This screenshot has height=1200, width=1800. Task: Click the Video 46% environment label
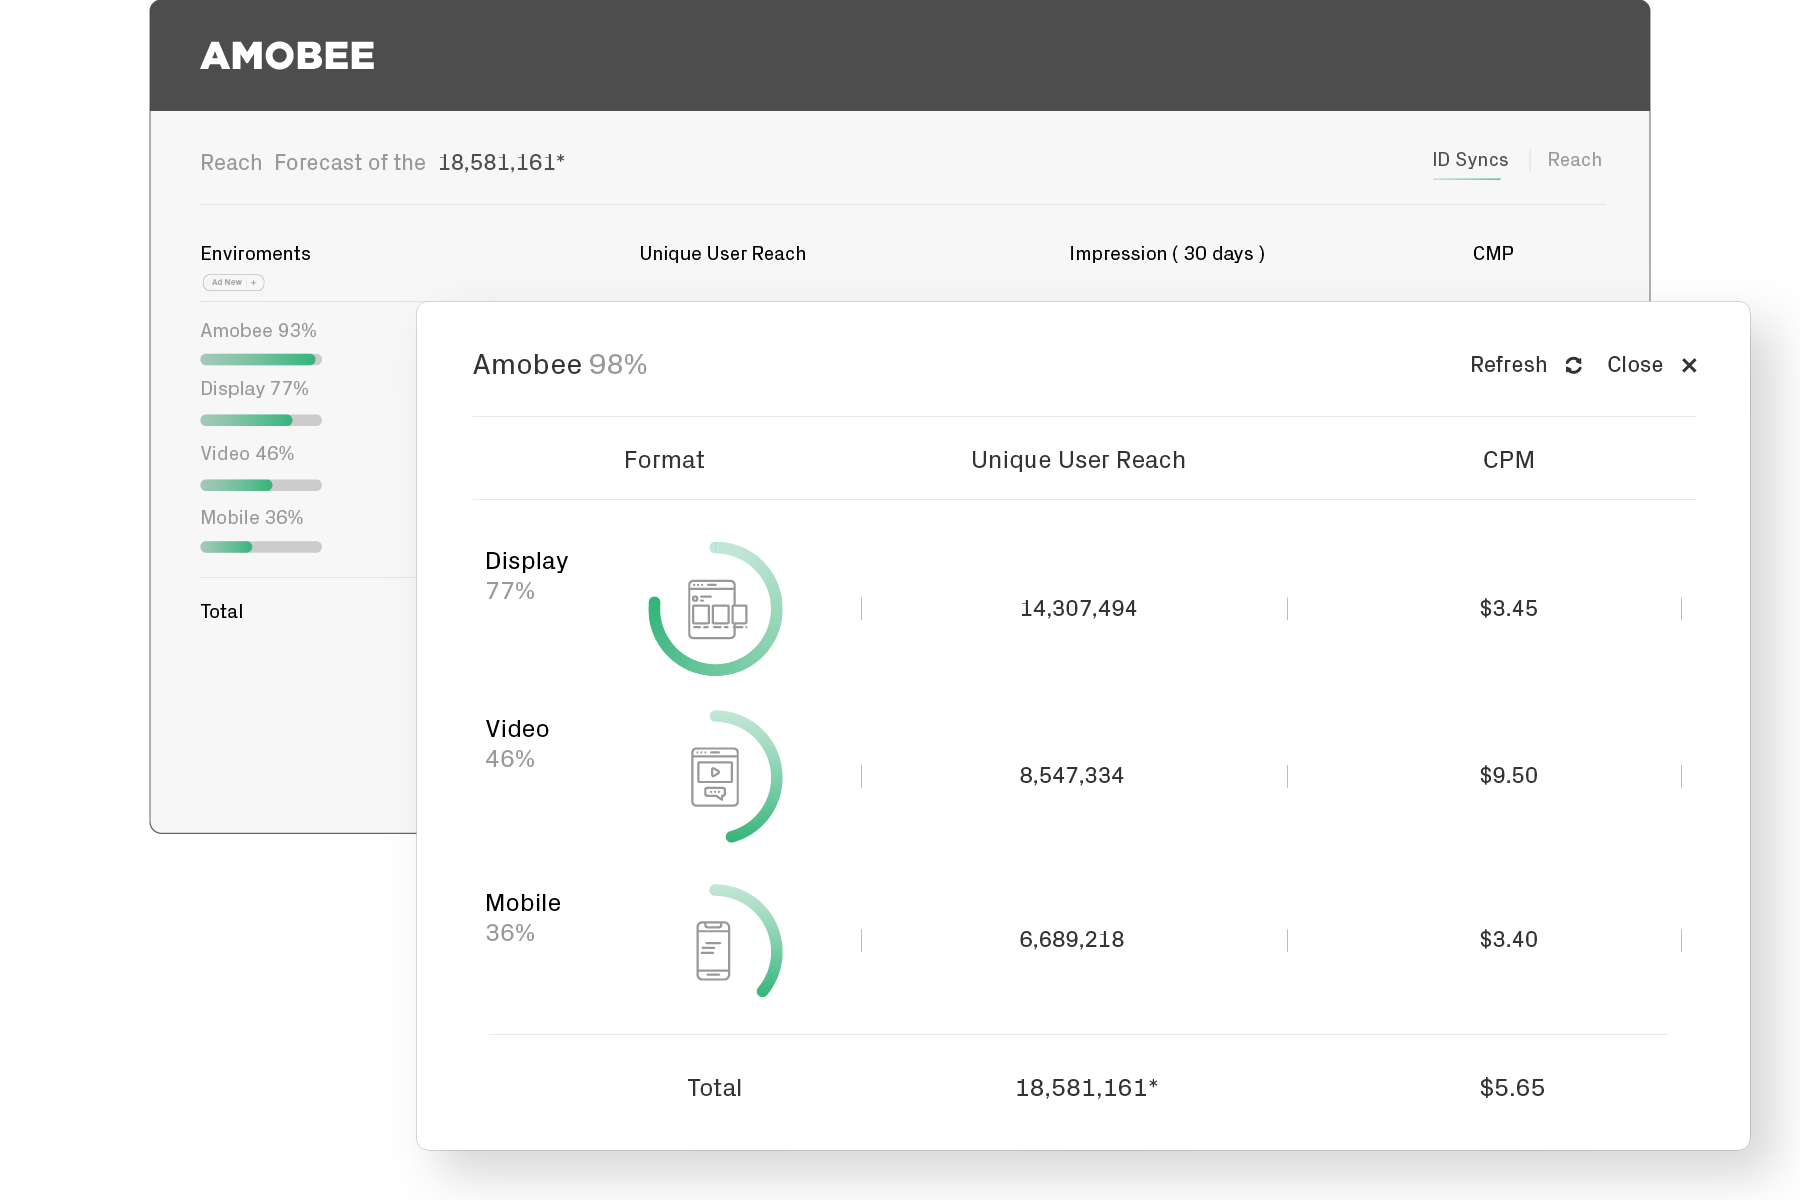247,454
